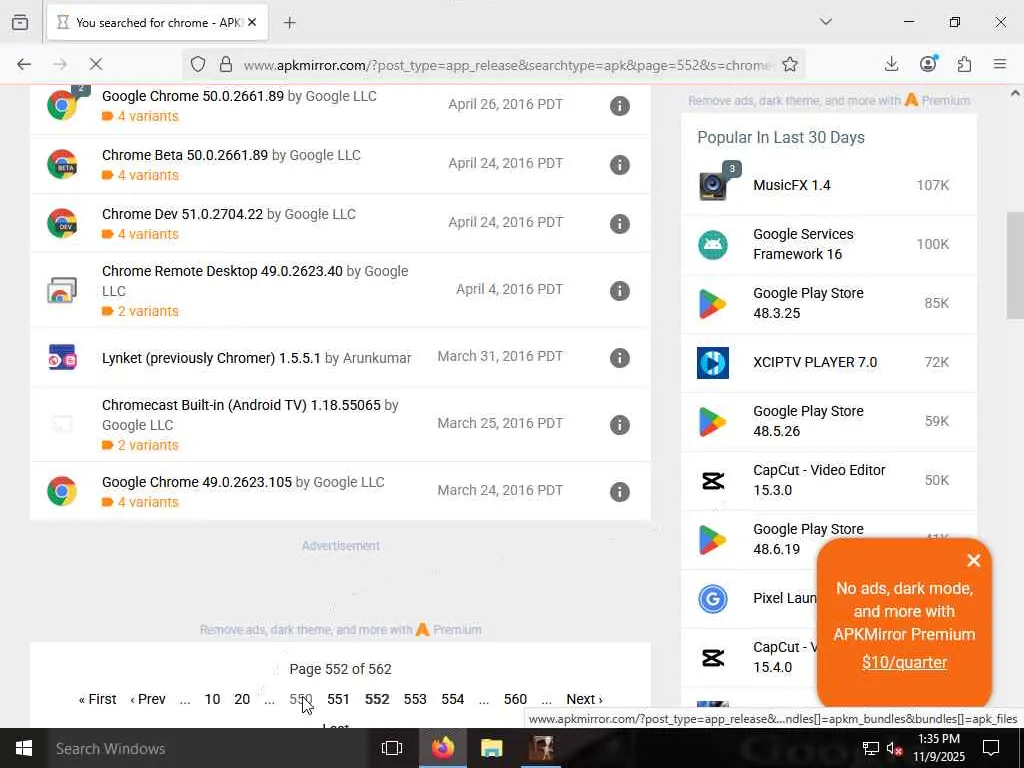Open Task View on the taskbar
The height and width of the screenshot is (768, 1024).
point(392,748)
